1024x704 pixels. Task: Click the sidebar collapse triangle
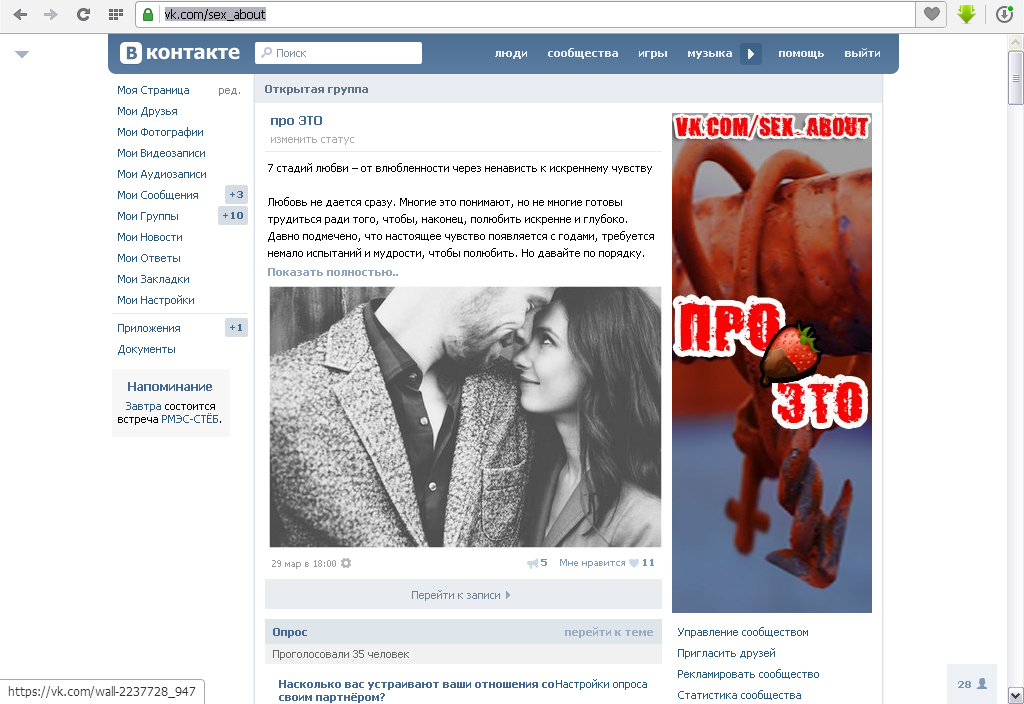tap(22, 54)
